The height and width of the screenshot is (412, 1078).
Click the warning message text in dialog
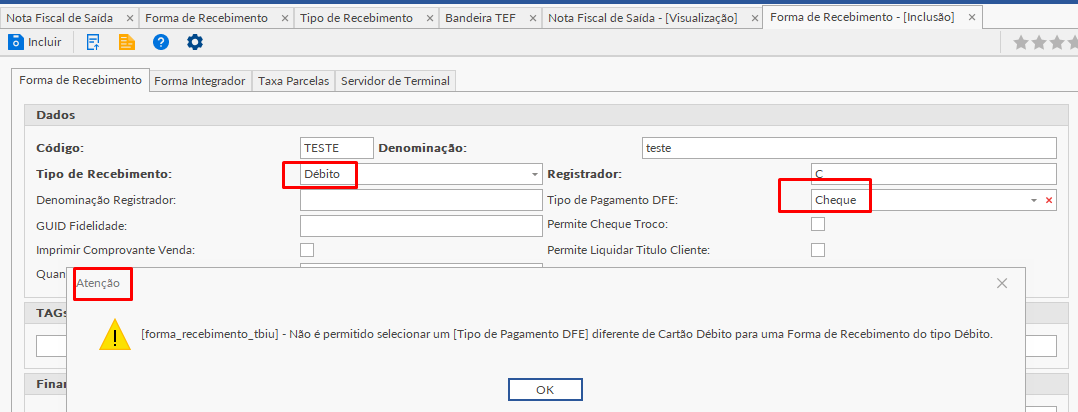(567, 335)
